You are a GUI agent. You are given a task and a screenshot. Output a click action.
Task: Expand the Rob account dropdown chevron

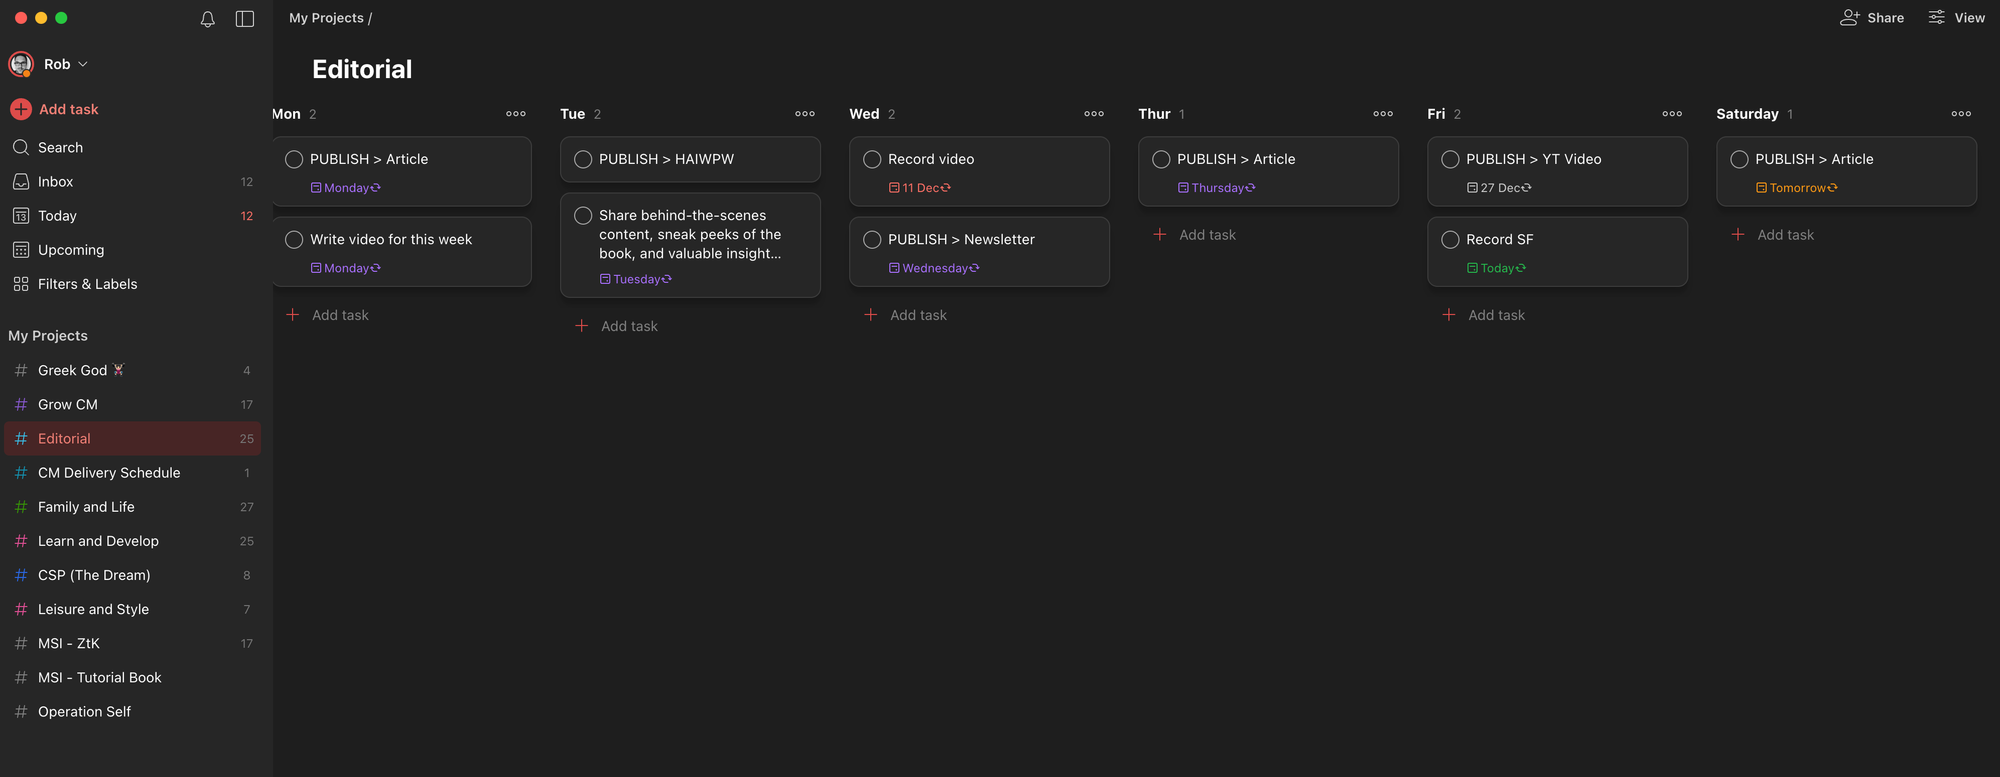[83, 64]
